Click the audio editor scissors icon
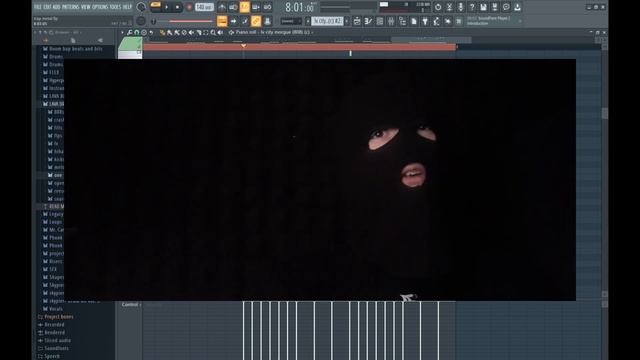Image resolution: width=640 pixels, height=360 pixels. coord(449,7)
